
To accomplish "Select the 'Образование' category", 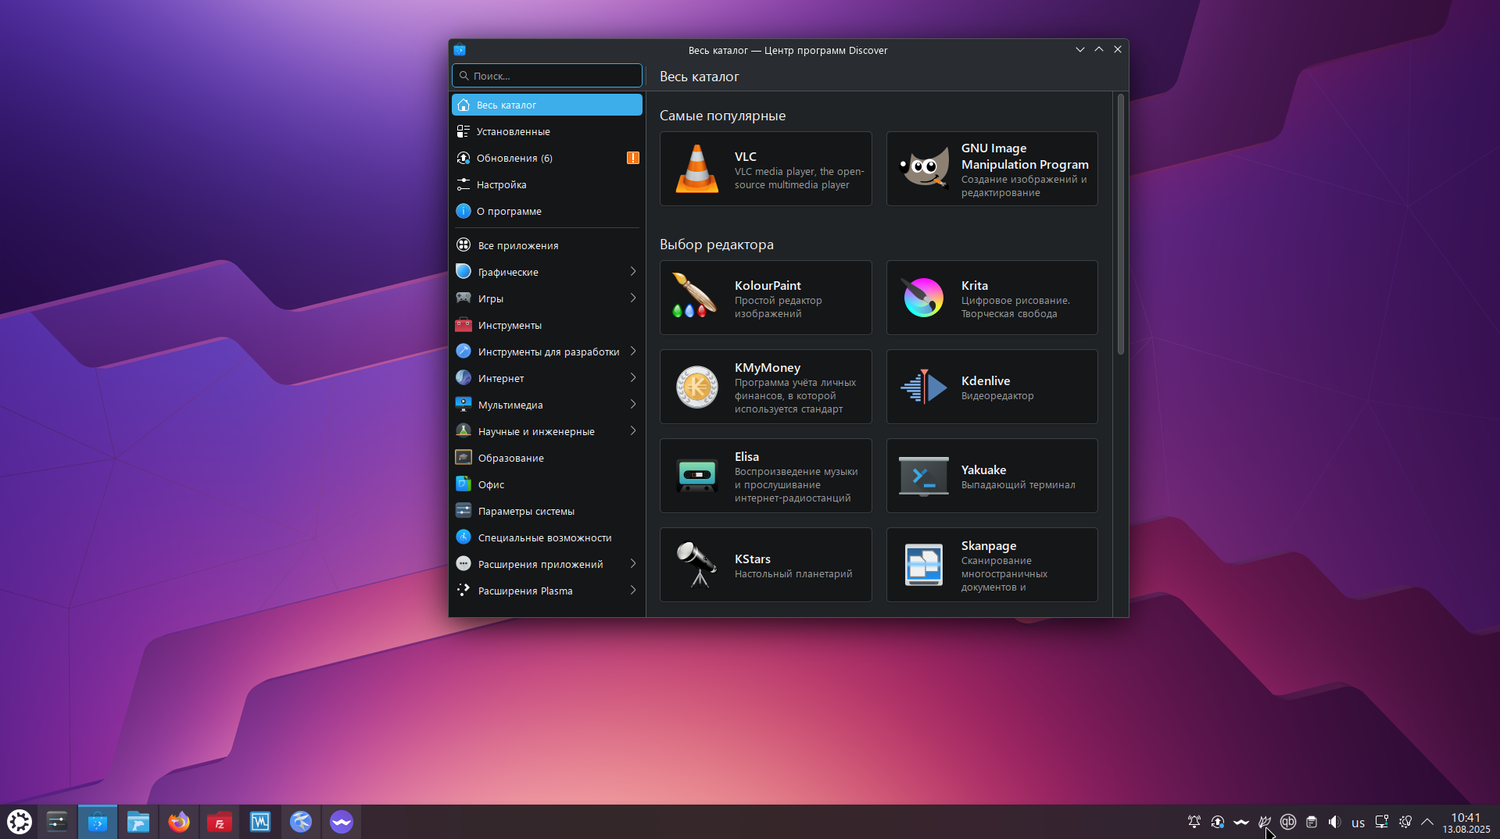I will point(547,458).
